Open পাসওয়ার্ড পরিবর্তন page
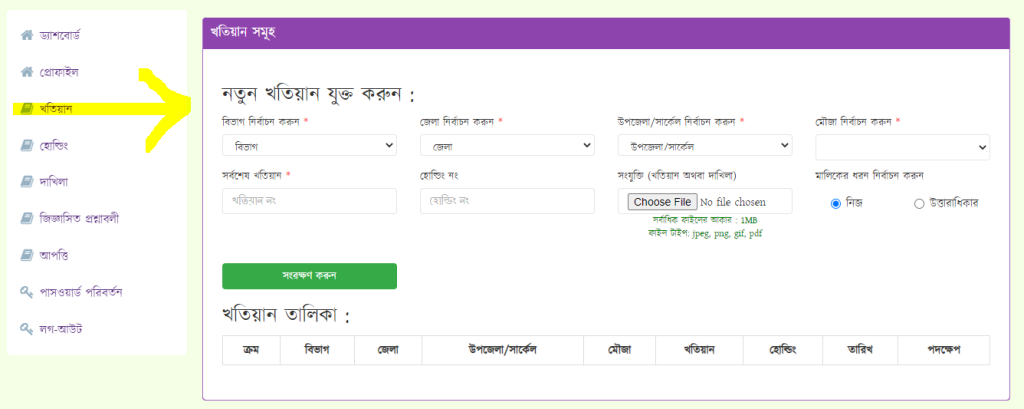Image resolution: width=1024 pixels, height=409 pixels. (x=81, y=292)
